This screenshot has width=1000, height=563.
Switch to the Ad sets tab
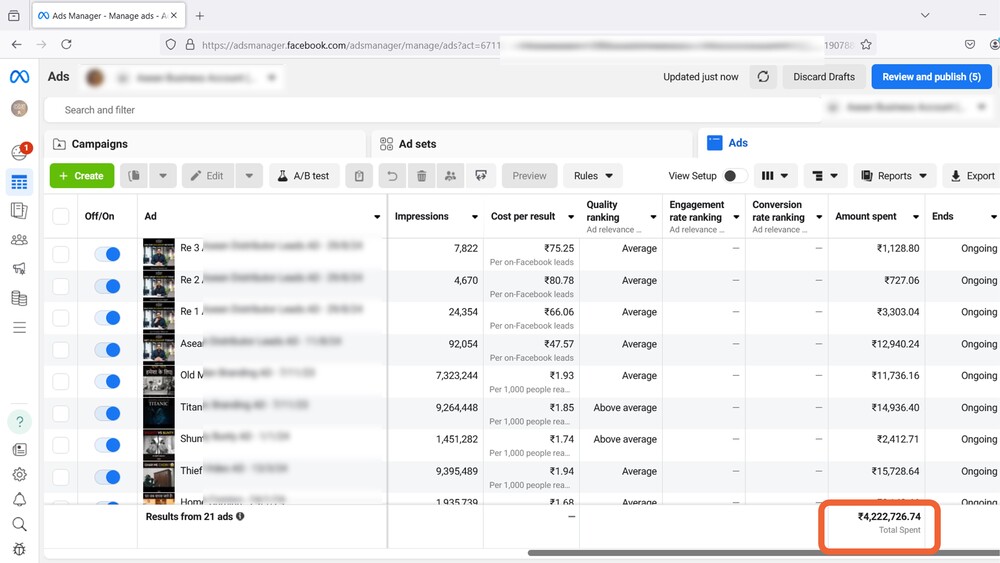417,144
